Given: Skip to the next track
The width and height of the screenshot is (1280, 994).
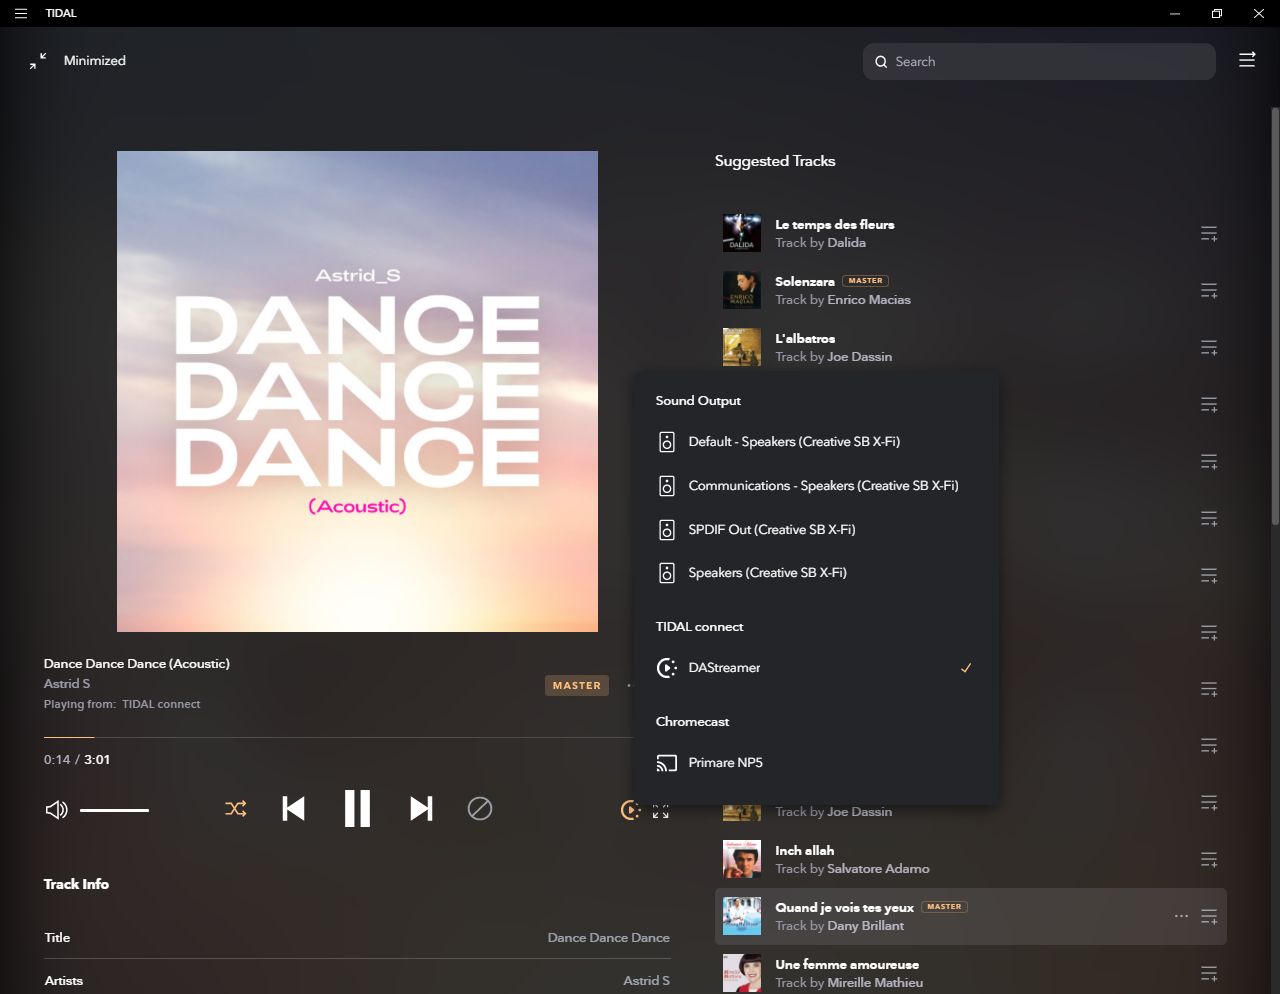Looking at the screenshot, I should 421,808.
